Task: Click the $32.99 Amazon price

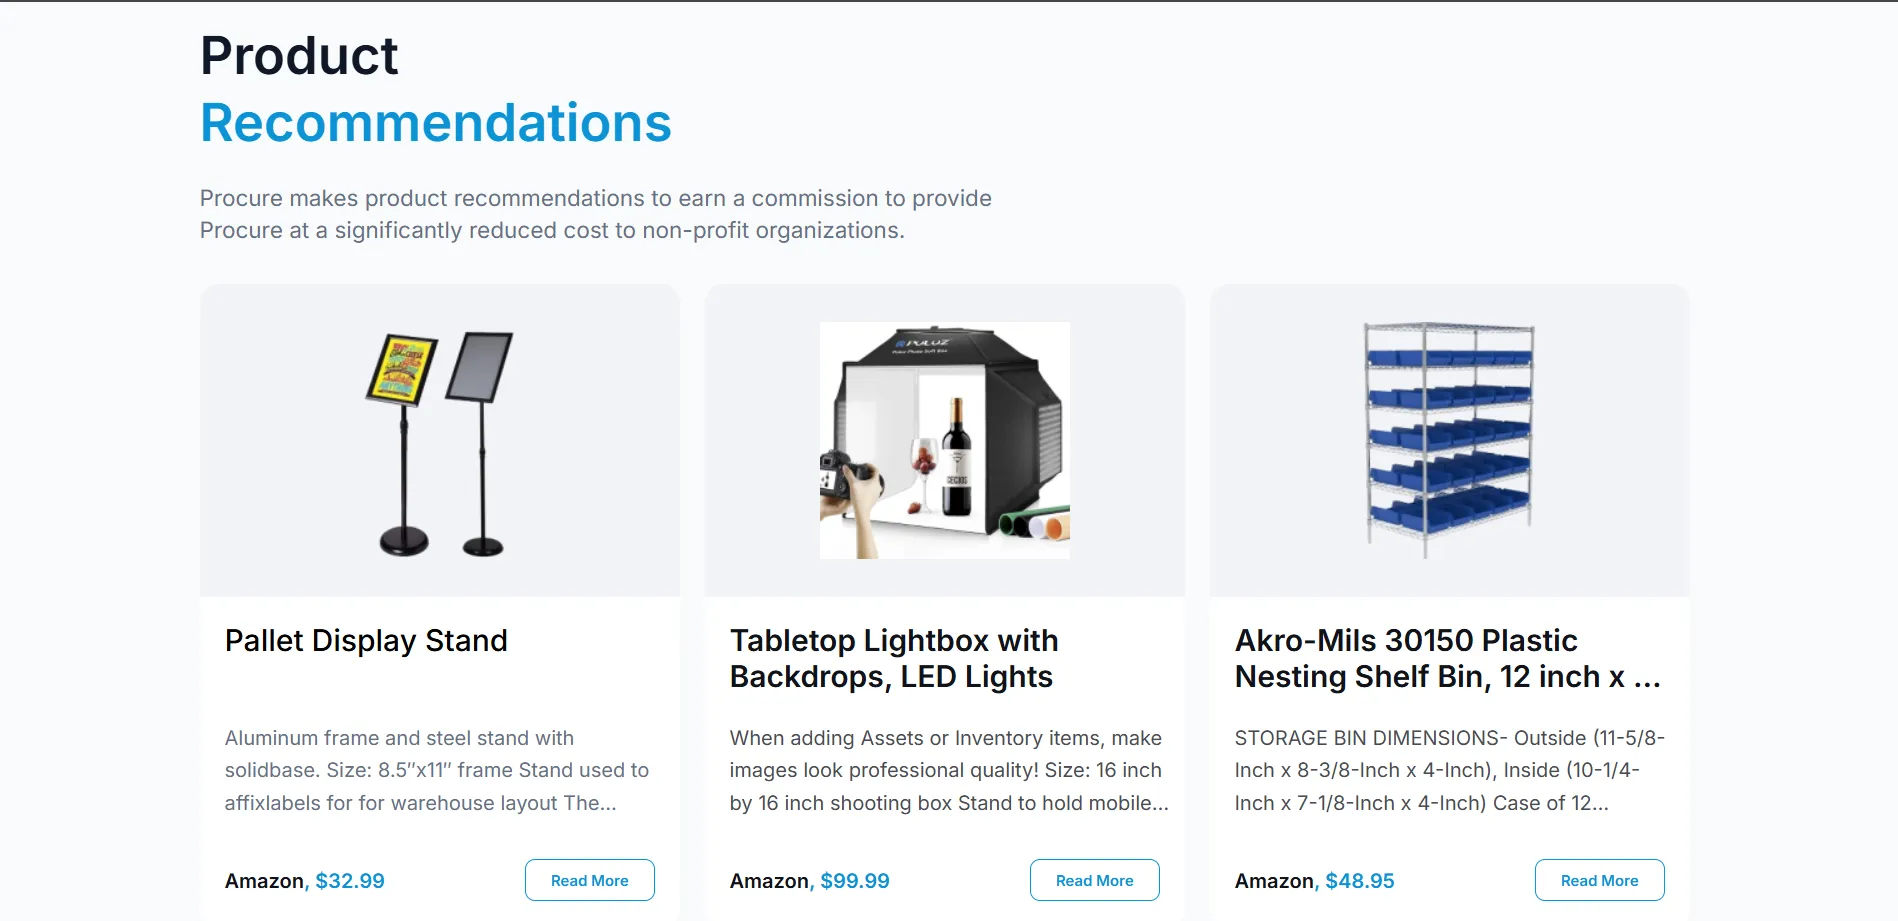Action: coord(350,881)
